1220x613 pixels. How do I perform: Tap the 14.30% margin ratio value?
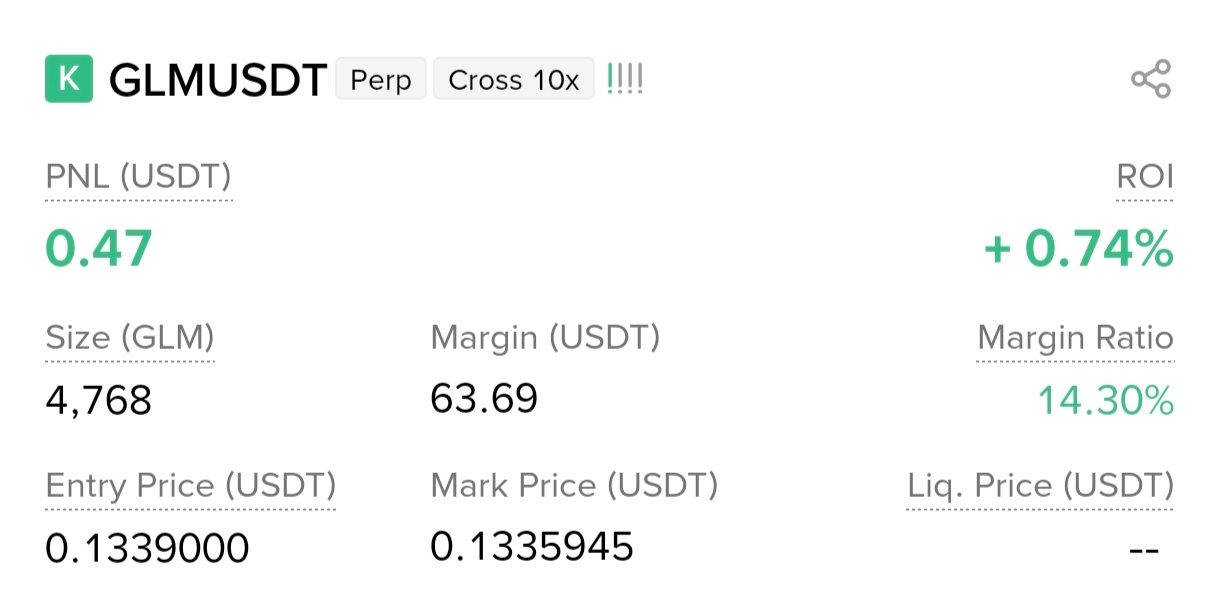tap(1105, 402)
